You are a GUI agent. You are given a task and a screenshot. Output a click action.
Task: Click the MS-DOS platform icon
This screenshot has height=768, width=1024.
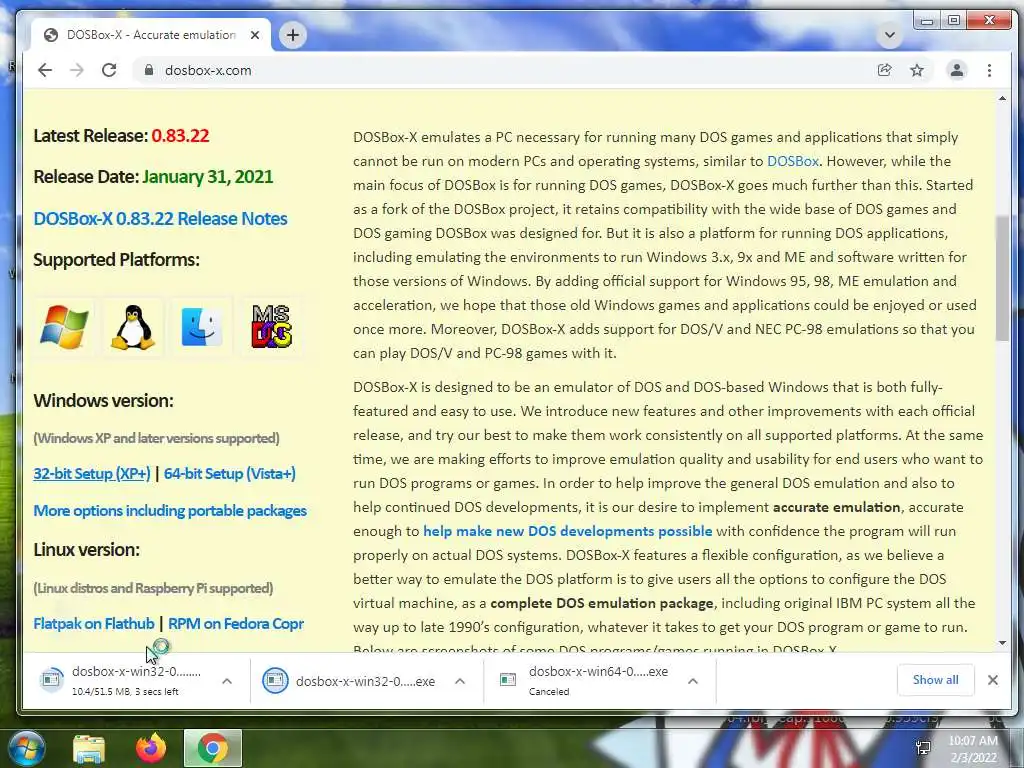pos(272,327)
